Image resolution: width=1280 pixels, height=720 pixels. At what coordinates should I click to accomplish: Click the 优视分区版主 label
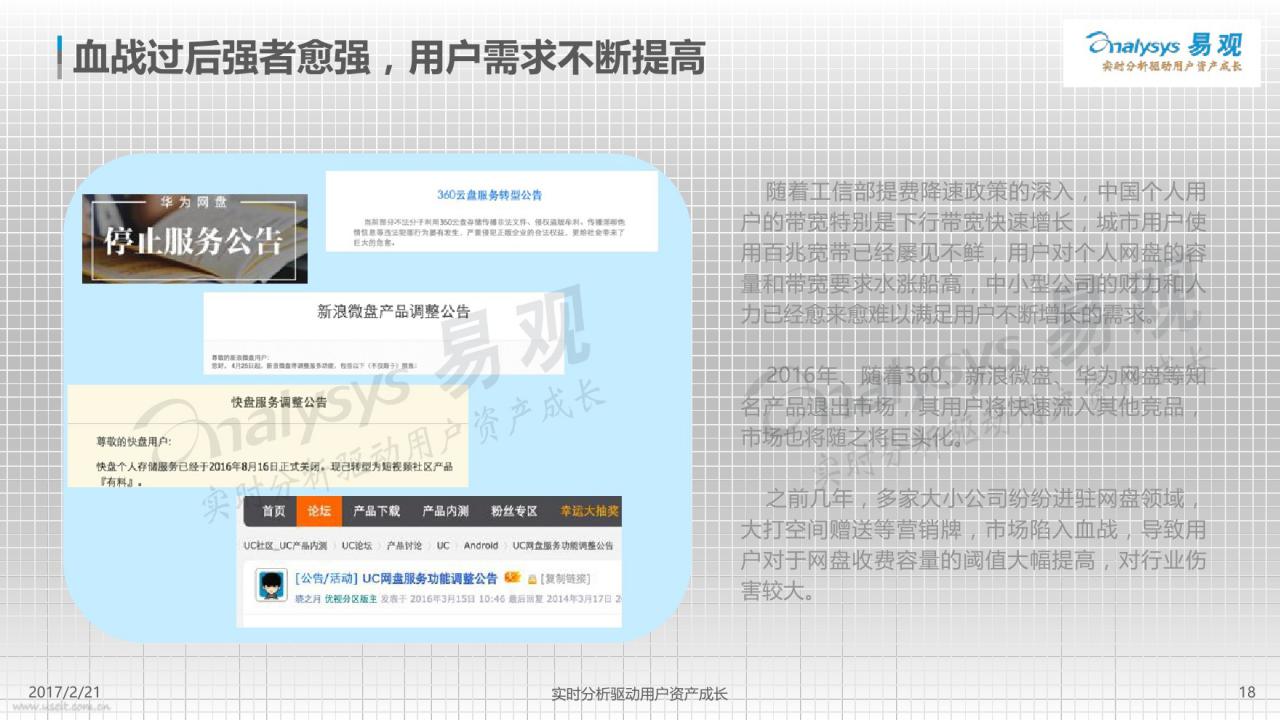point(353,597)
